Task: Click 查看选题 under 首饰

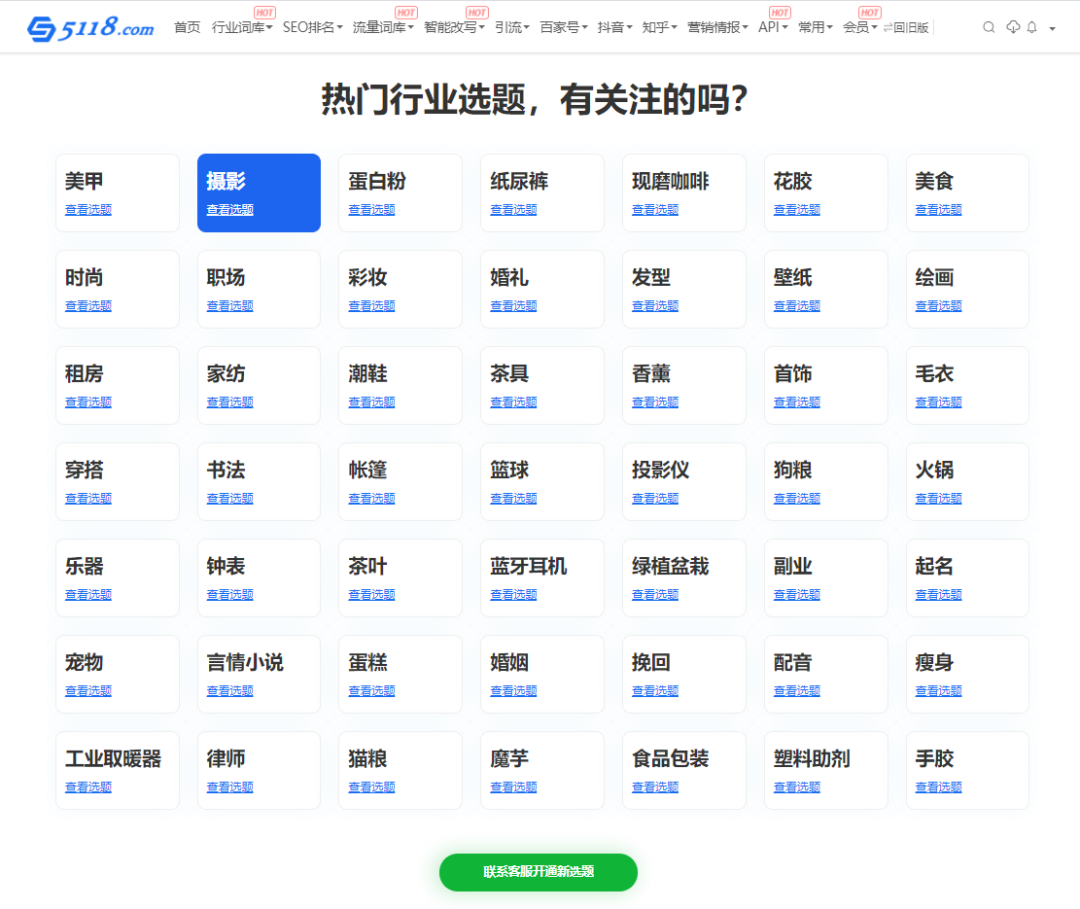Action: tap(797, 402)
